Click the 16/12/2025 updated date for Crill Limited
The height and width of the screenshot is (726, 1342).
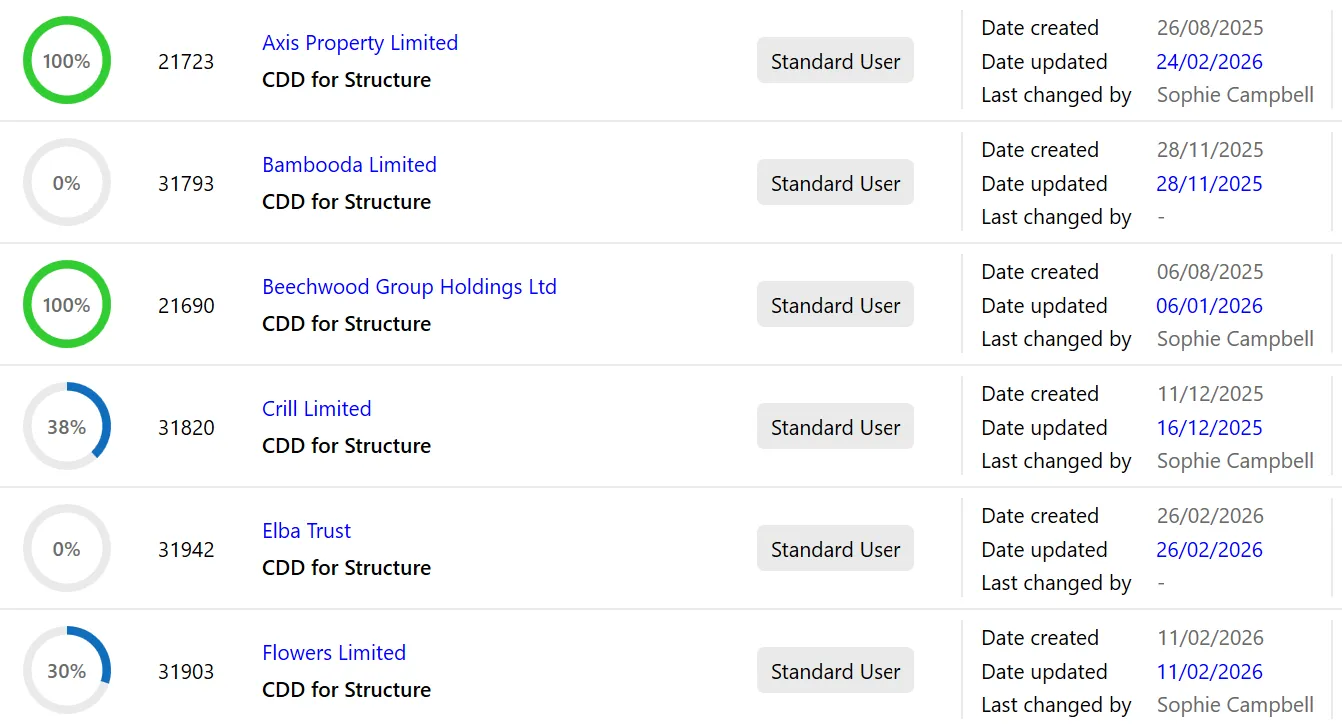1209,427
